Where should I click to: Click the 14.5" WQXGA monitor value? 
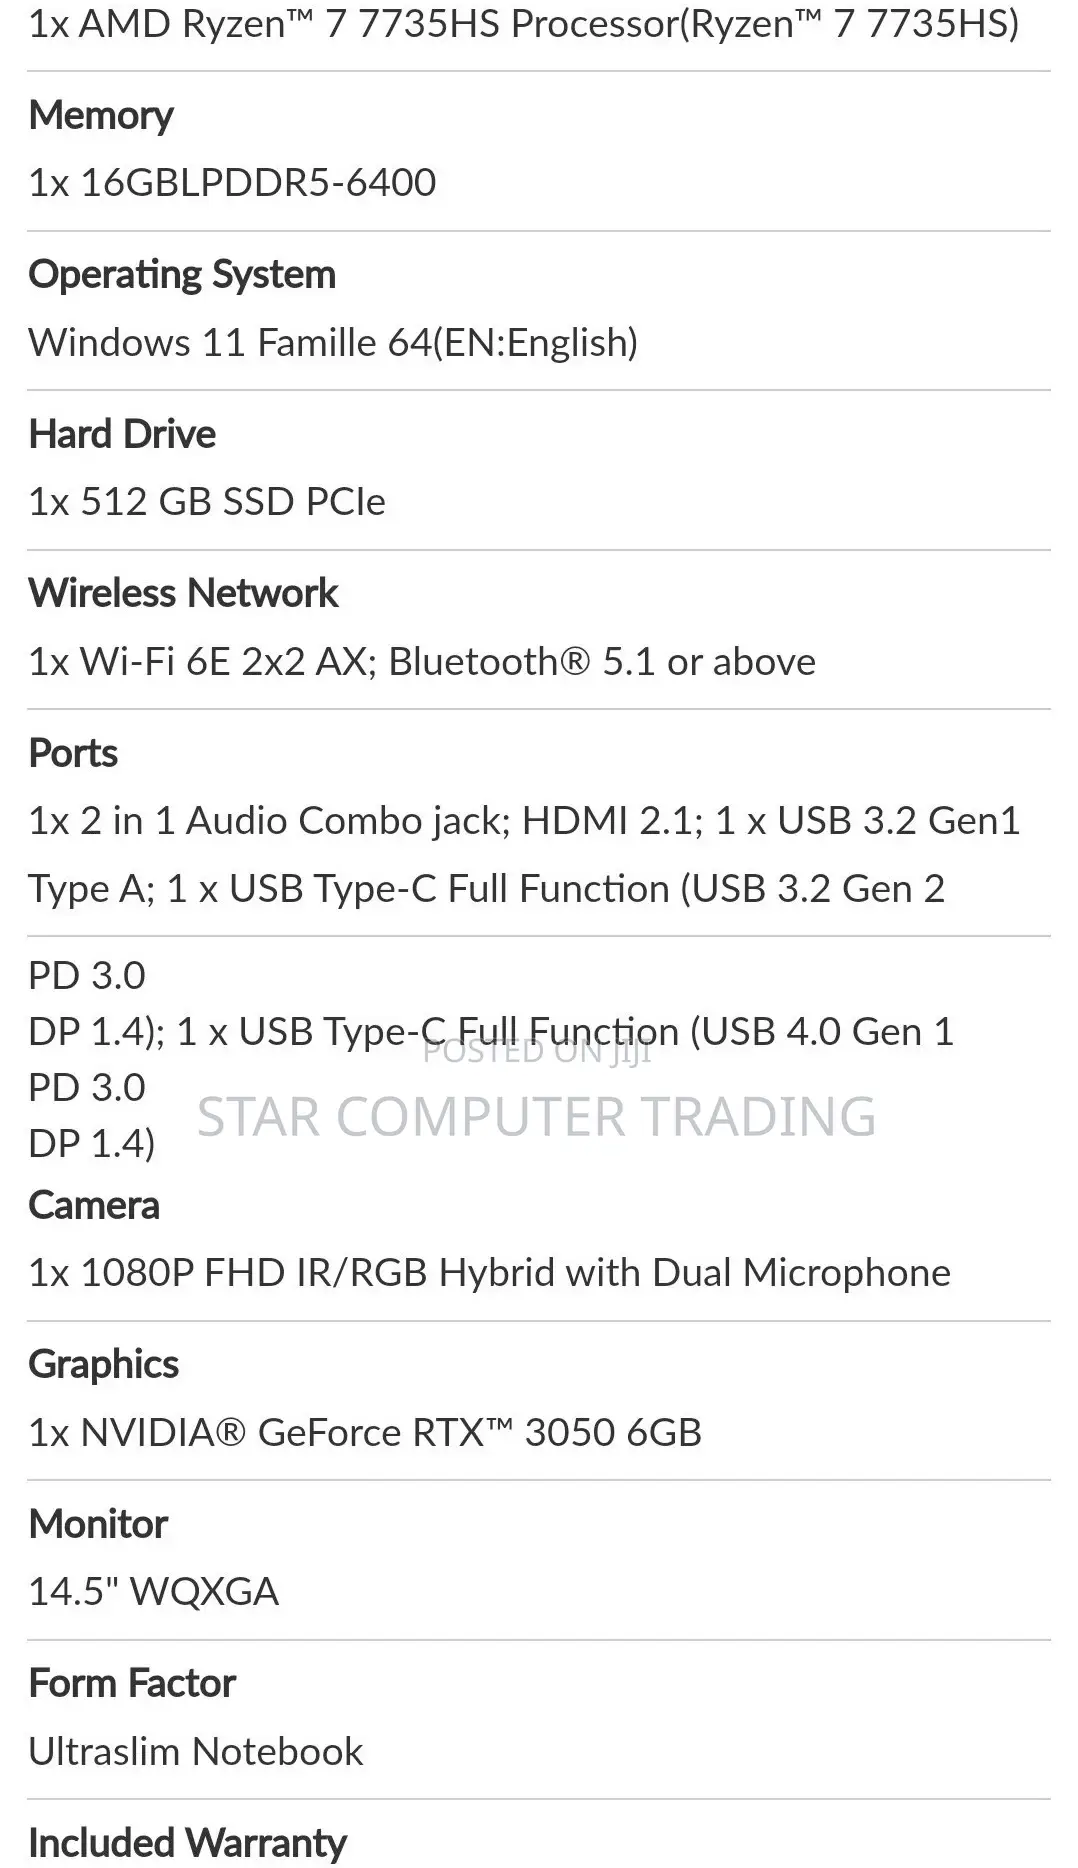tap(153, 1591)
